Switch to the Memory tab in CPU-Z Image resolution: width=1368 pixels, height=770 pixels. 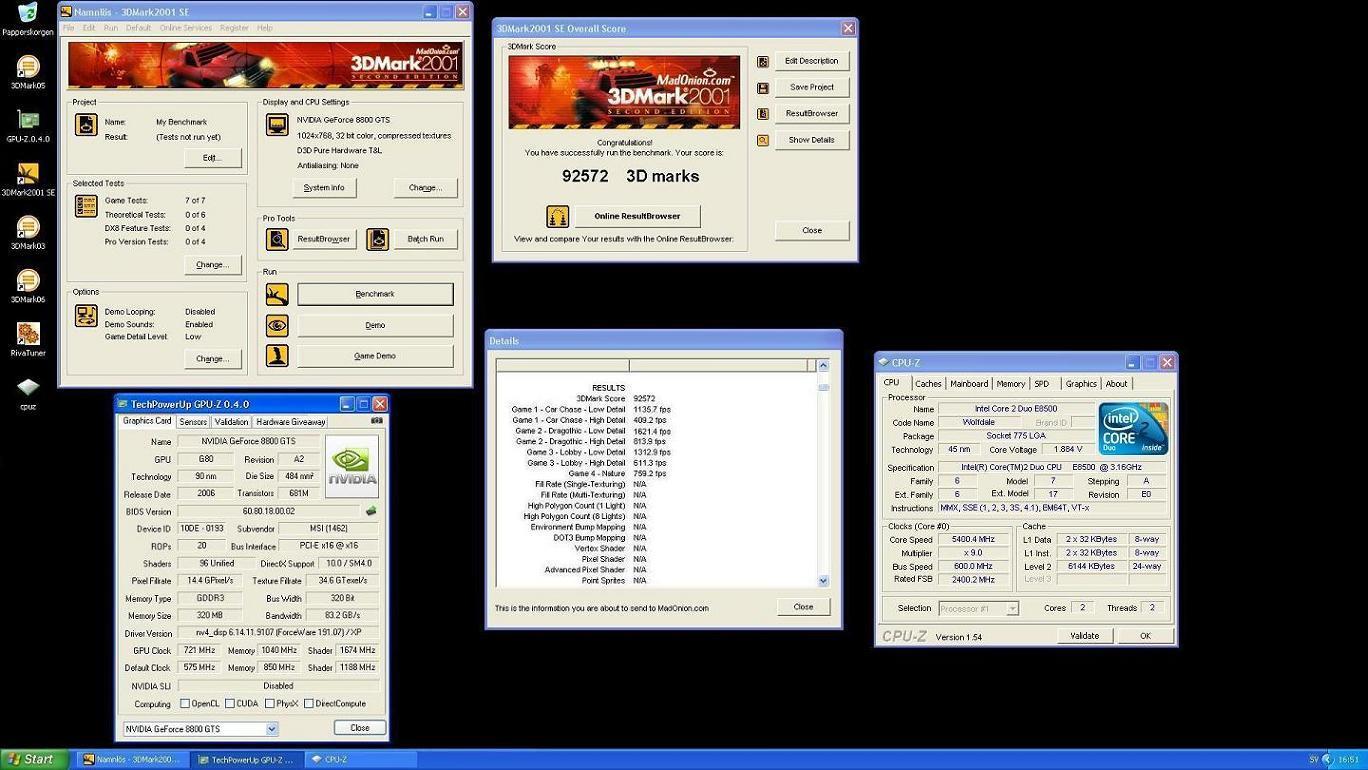click(1010, 384)
